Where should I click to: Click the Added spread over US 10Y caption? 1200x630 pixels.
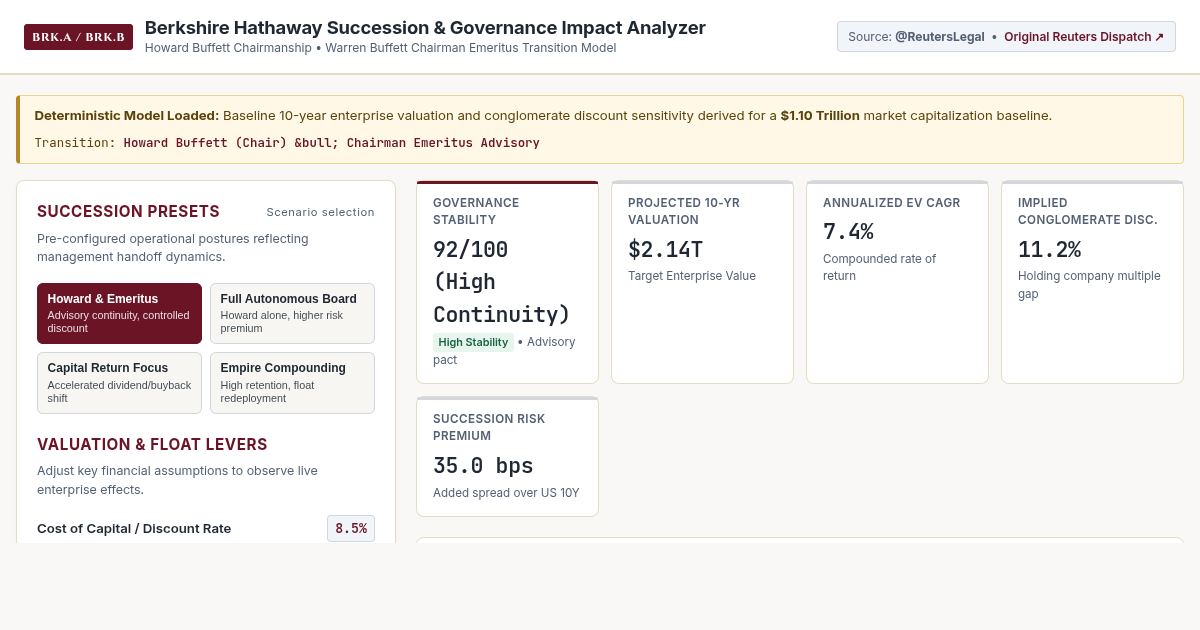click(506, 493)
